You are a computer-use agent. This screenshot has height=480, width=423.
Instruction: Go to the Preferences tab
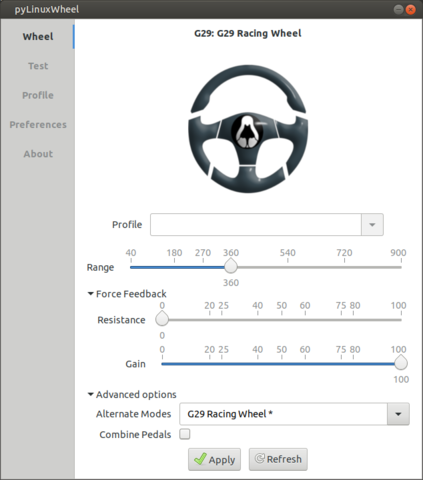pos(38,125)
